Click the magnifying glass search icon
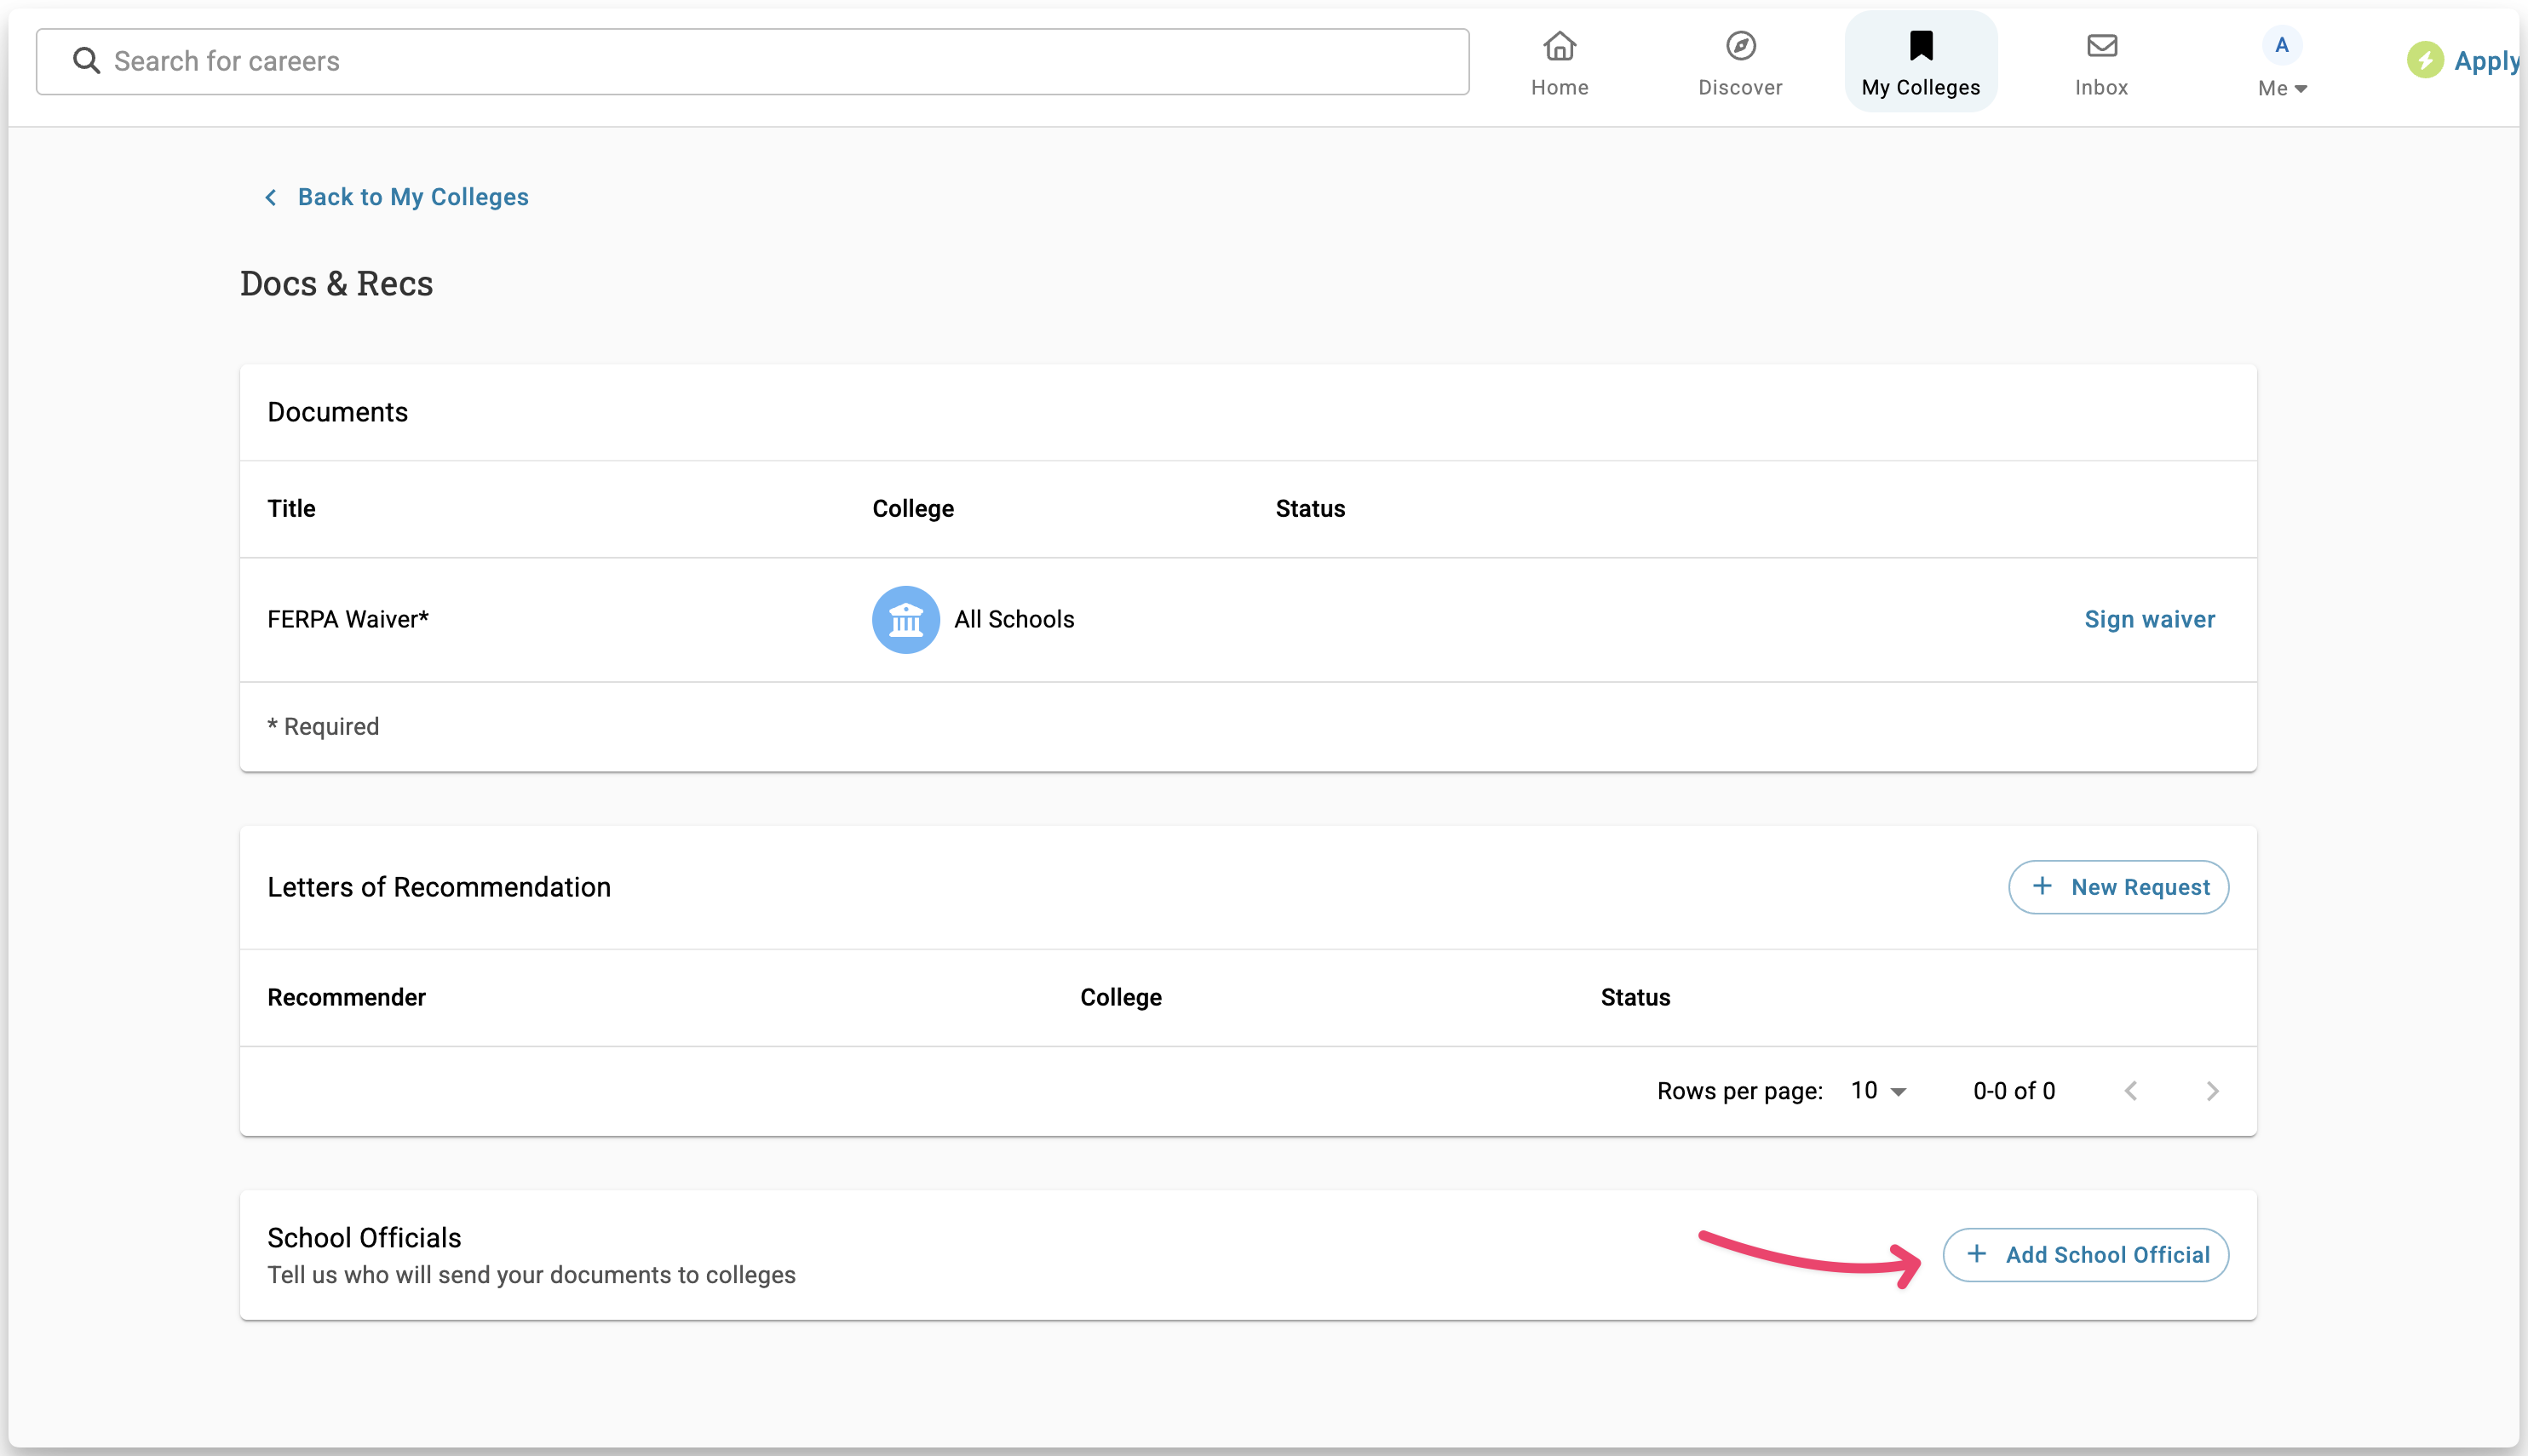Viewport: 2528px width, 1456px height. click(x=87, y=61)
